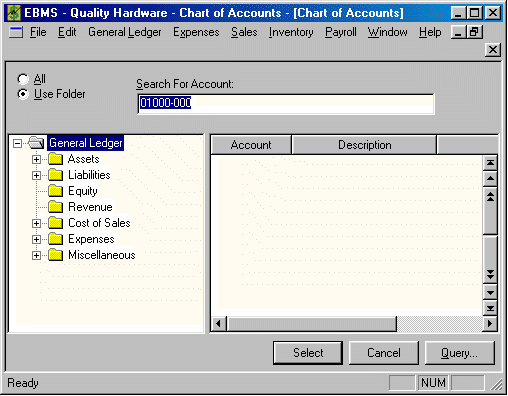Expand the Miscellaneous folder
This screenshot has height=396, width=508.
pyautogui.click(x=36, y=255)
